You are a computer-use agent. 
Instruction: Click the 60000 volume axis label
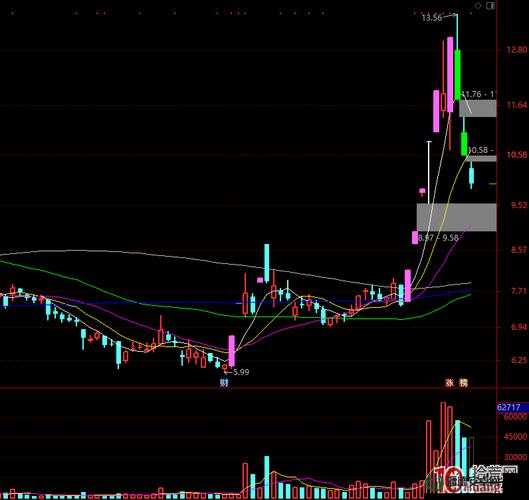pyautogui.click(x=516, y=416)
